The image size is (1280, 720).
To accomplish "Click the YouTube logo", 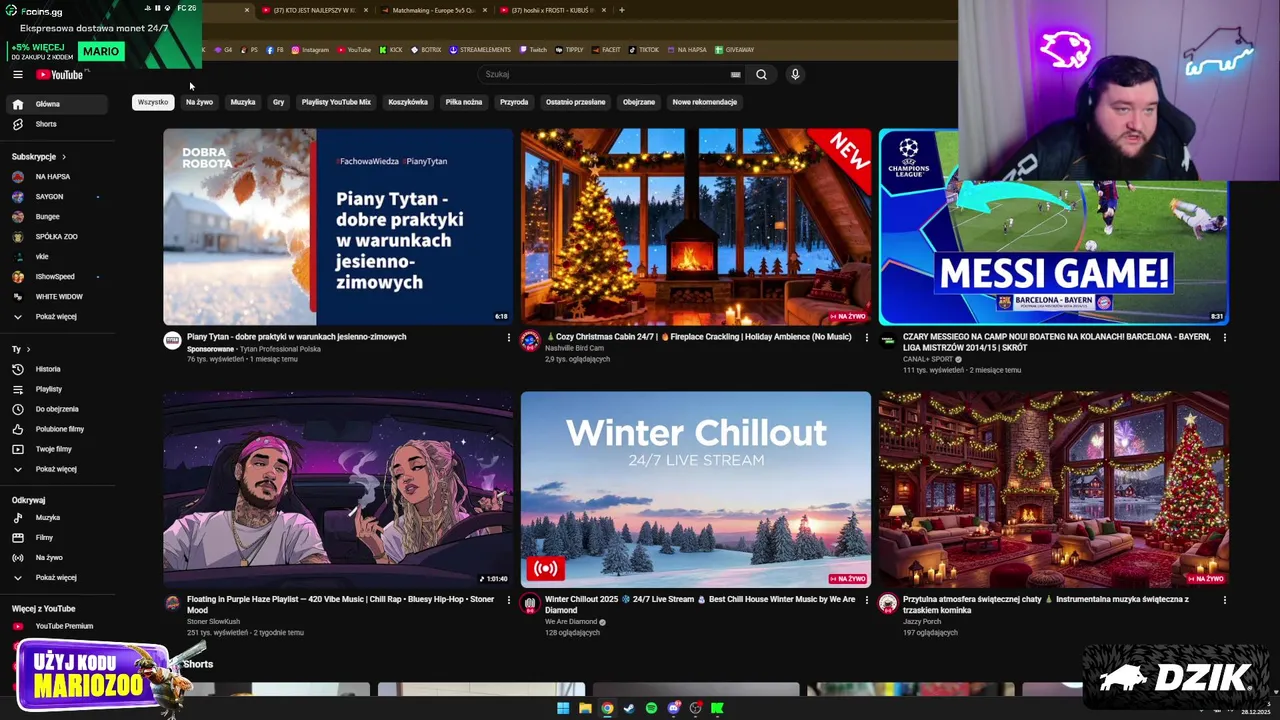I will (60, 74).
